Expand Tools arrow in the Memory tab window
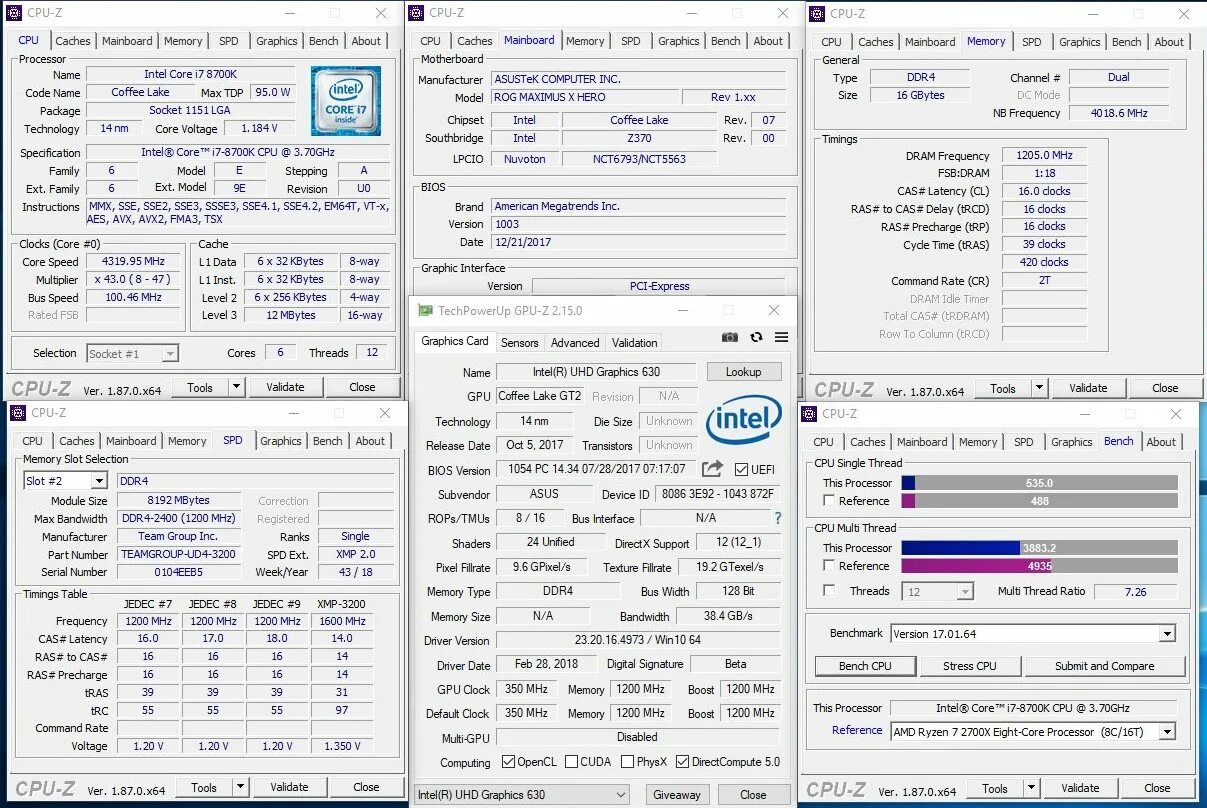This screenshot has width=1207, height=808. 1040,388
